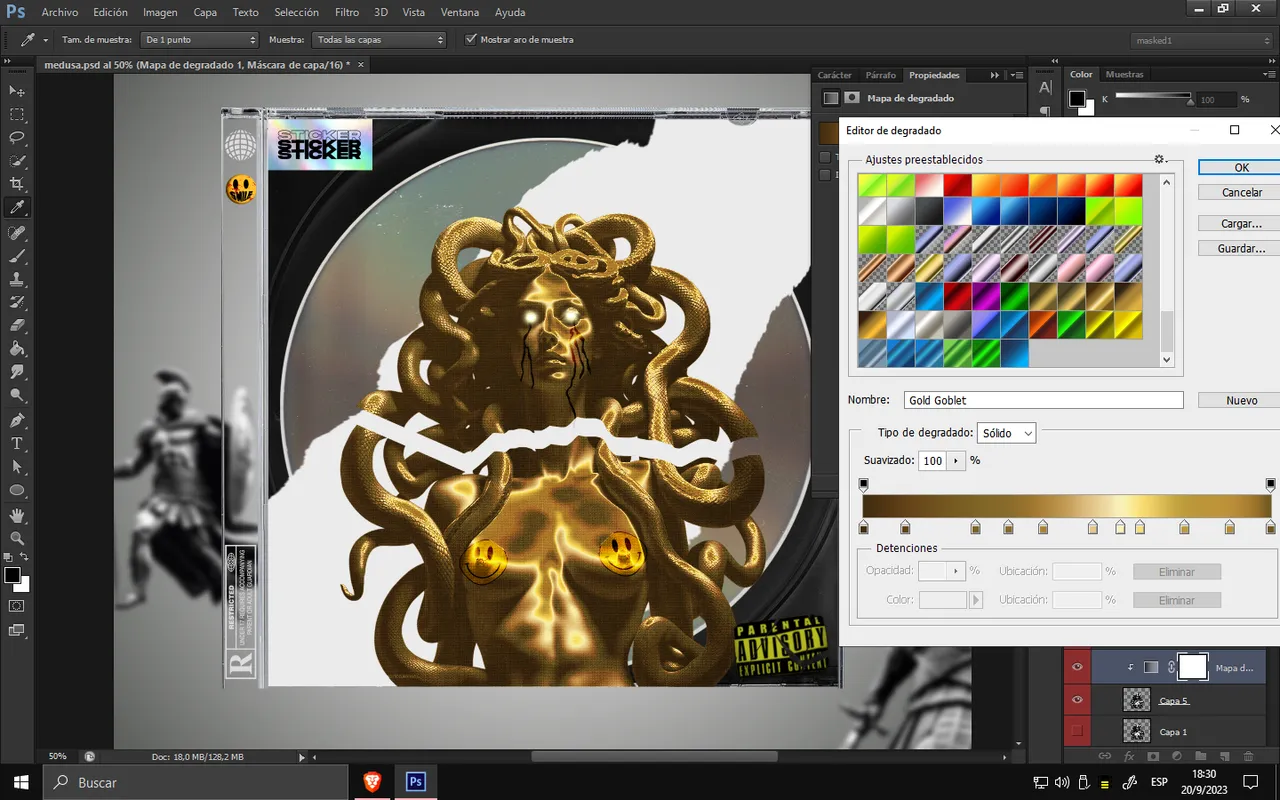
Task: Activate the Horizontal Type tool
Action: pyautogui.click(x=17, y=443)
